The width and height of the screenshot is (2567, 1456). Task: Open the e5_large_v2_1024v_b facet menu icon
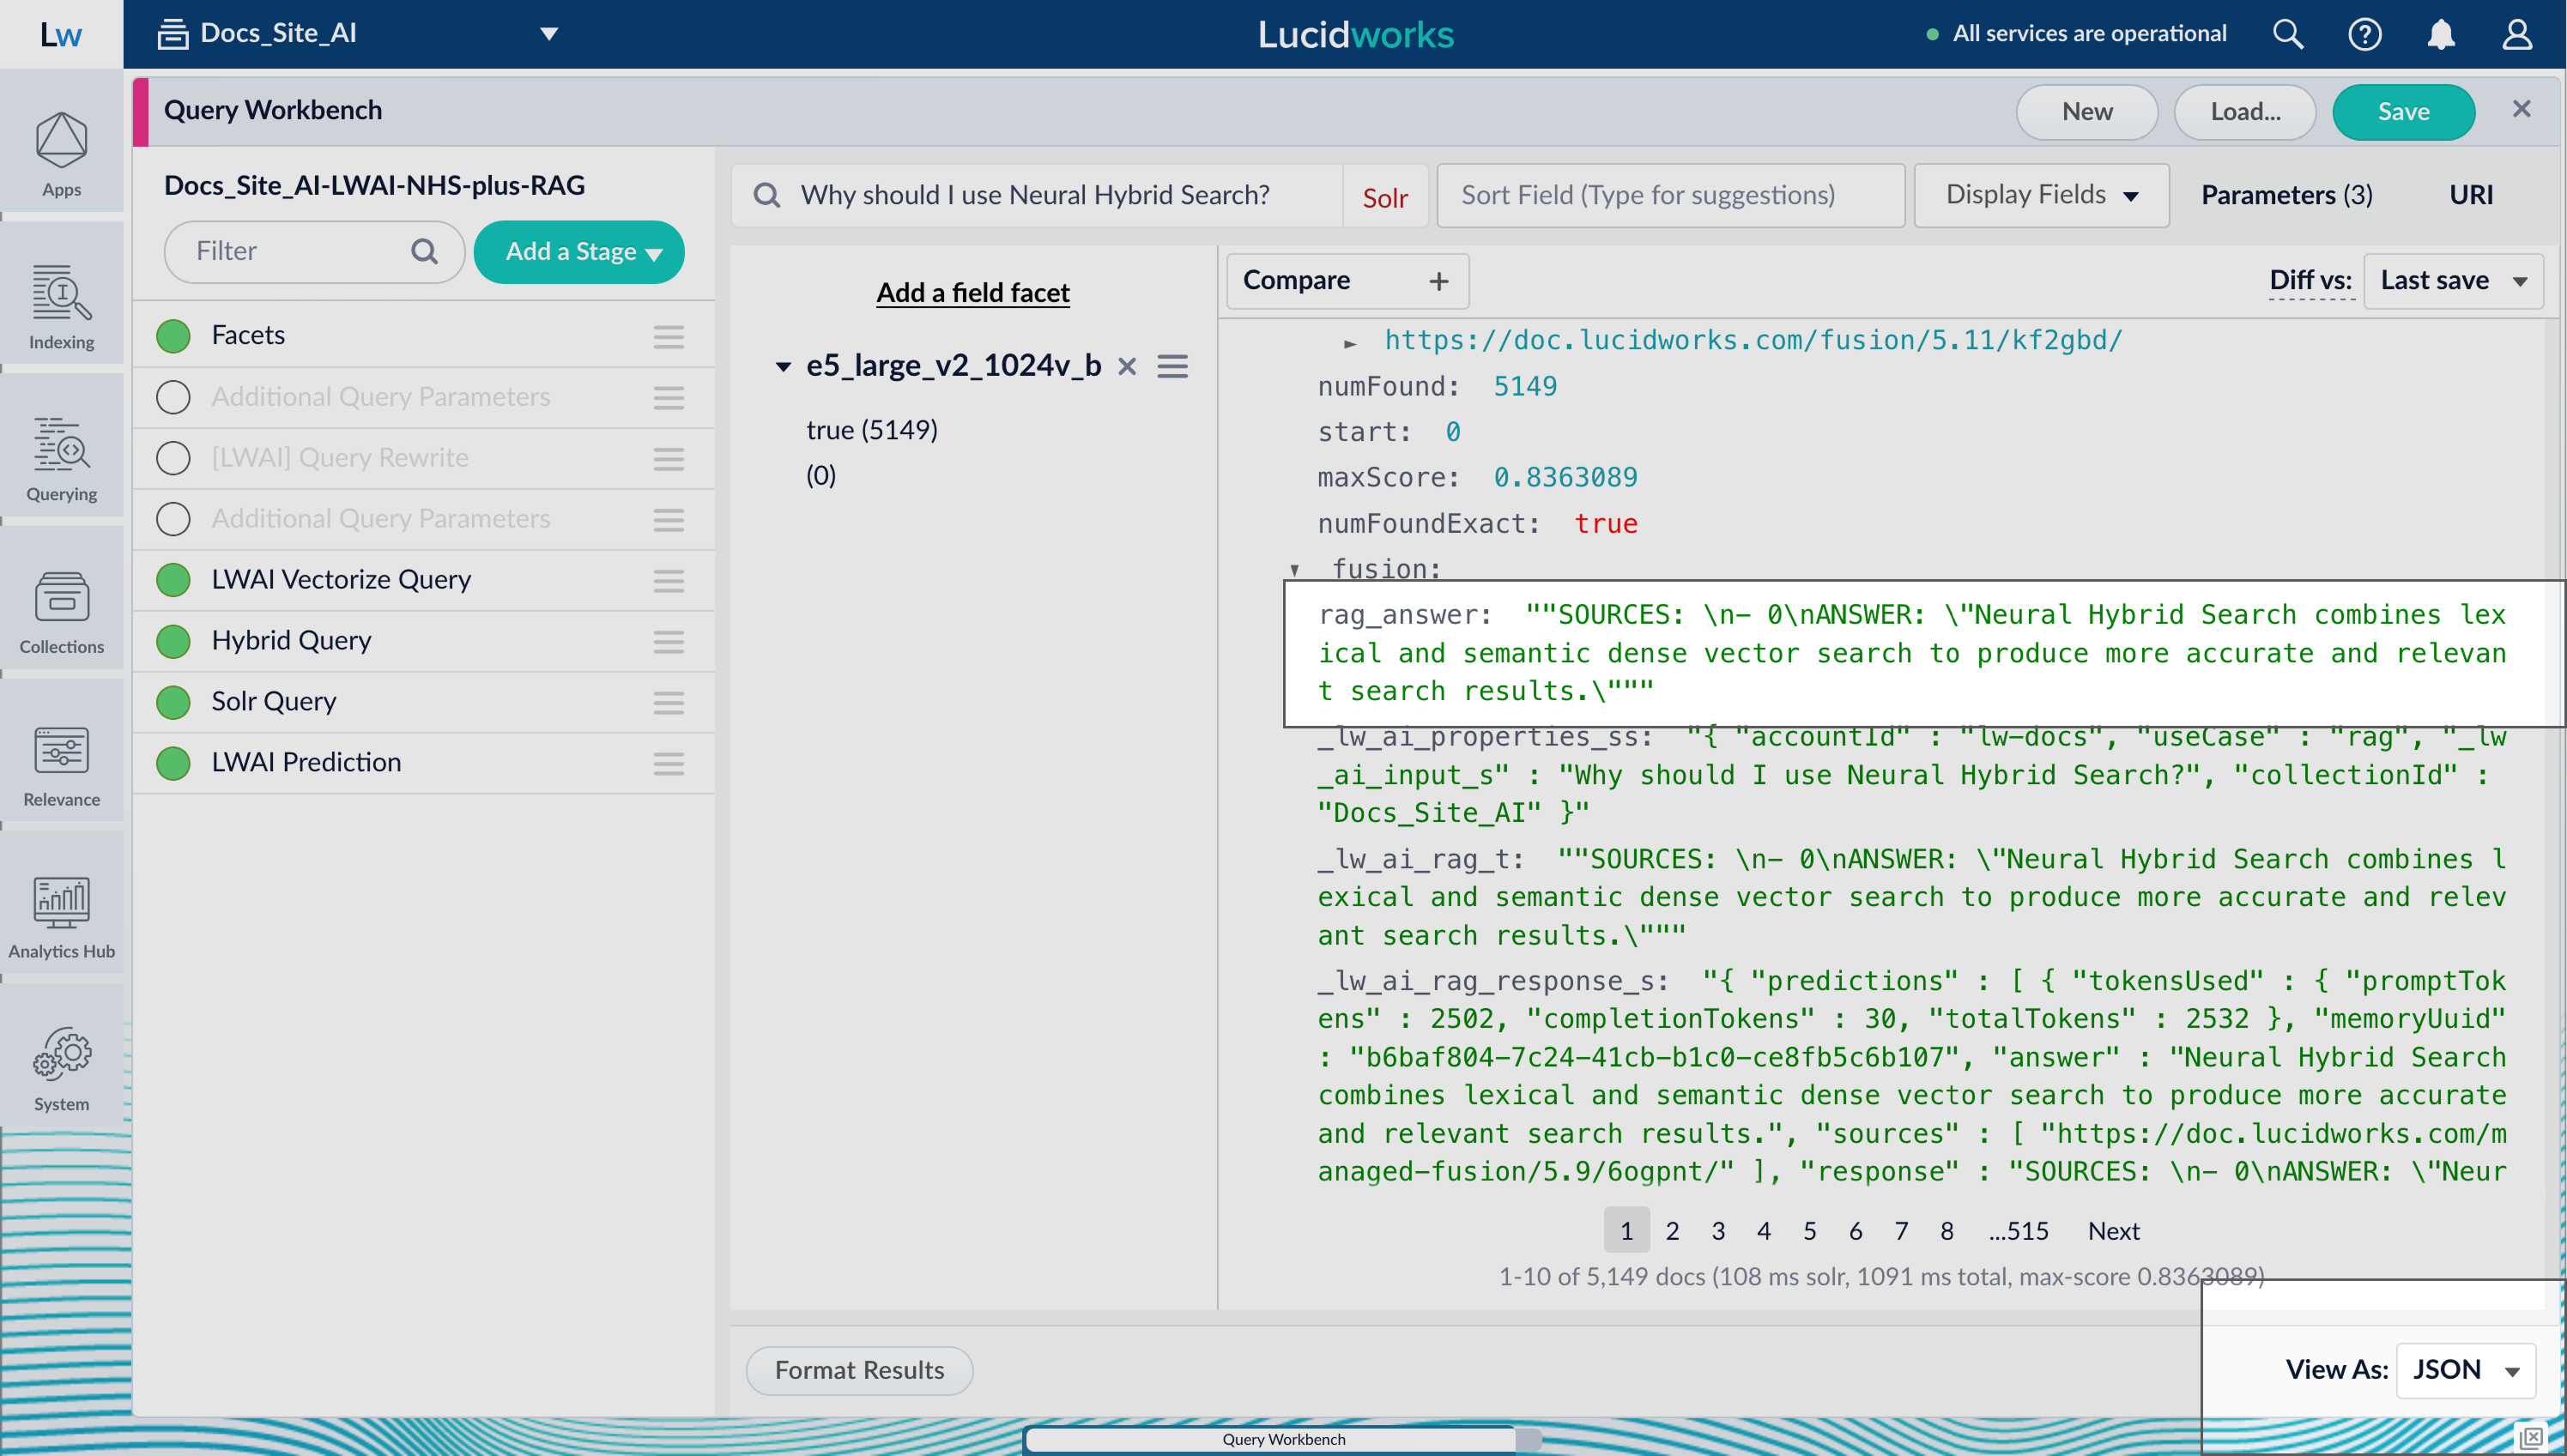click(1172, 366)
